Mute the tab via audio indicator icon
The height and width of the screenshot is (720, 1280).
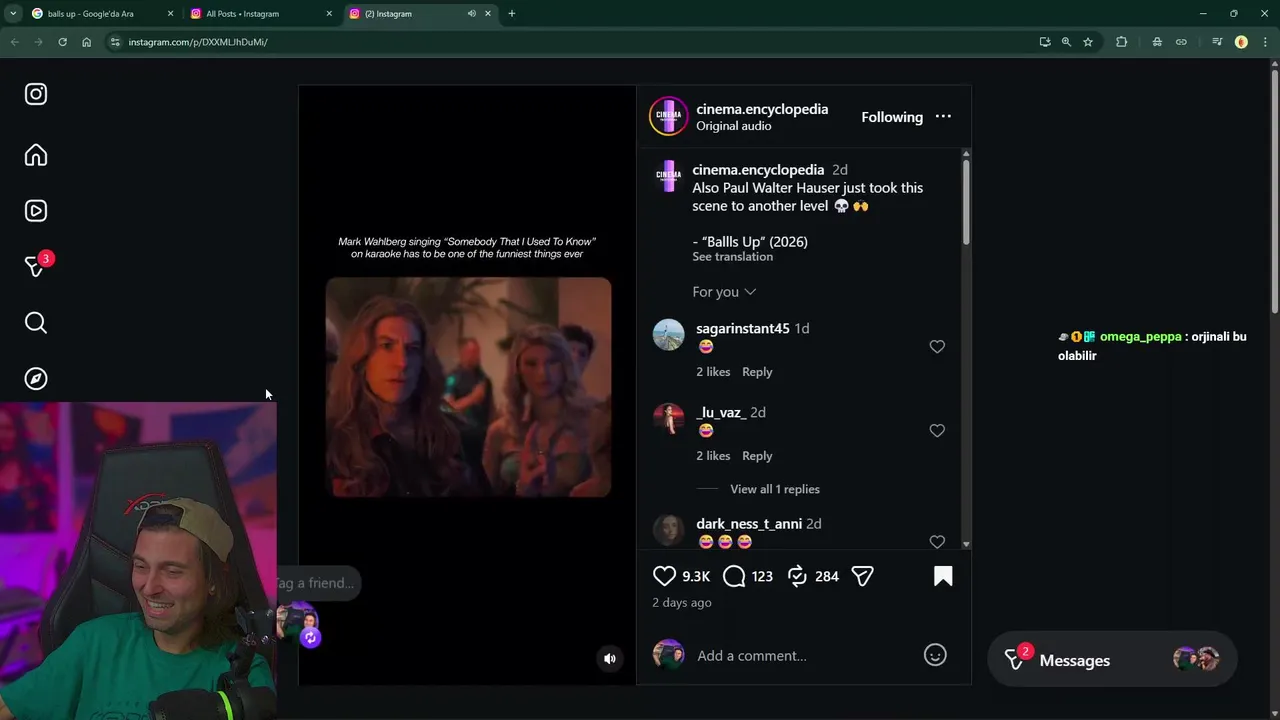coord(471,14)
